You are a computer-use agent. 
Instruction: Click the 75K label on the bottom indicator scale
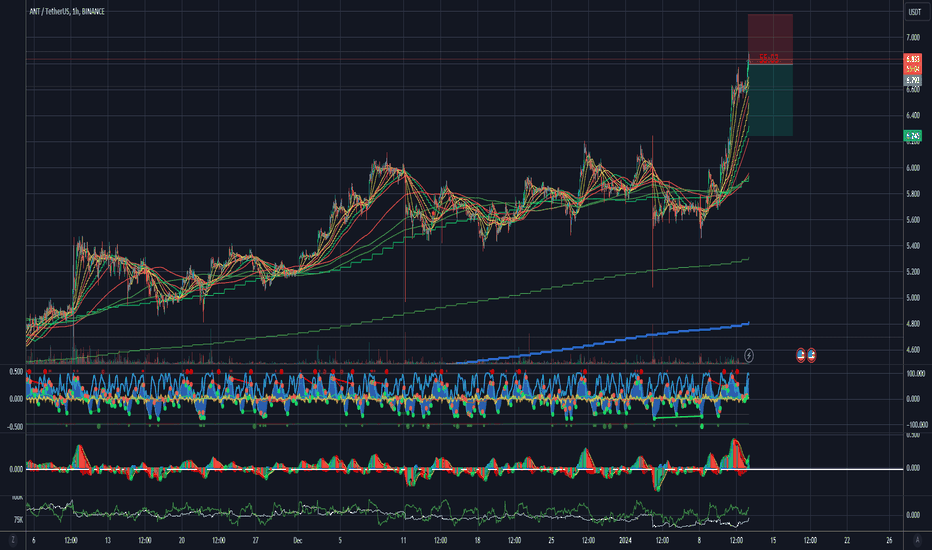click(17, 520)
